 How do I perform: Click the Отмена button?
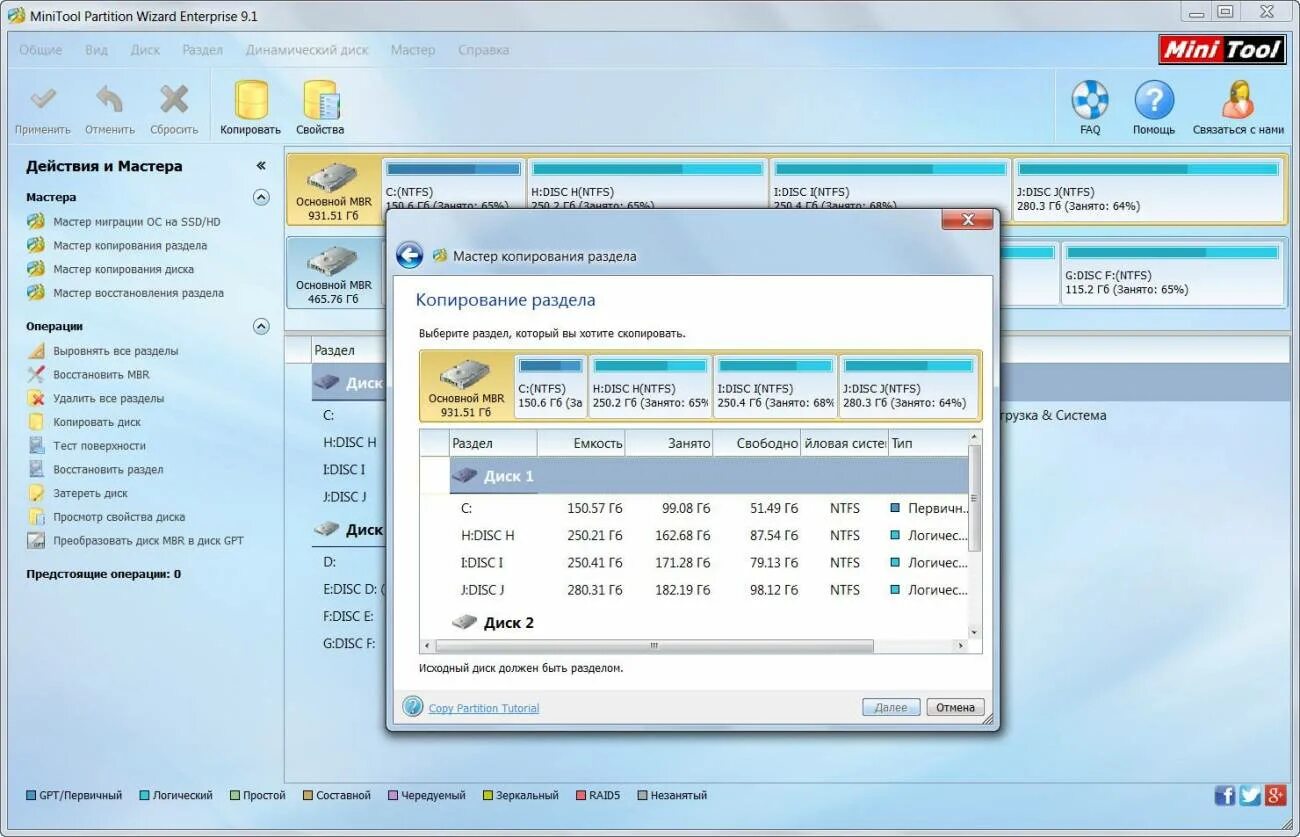pyautogui.click(x=955, y=707)
